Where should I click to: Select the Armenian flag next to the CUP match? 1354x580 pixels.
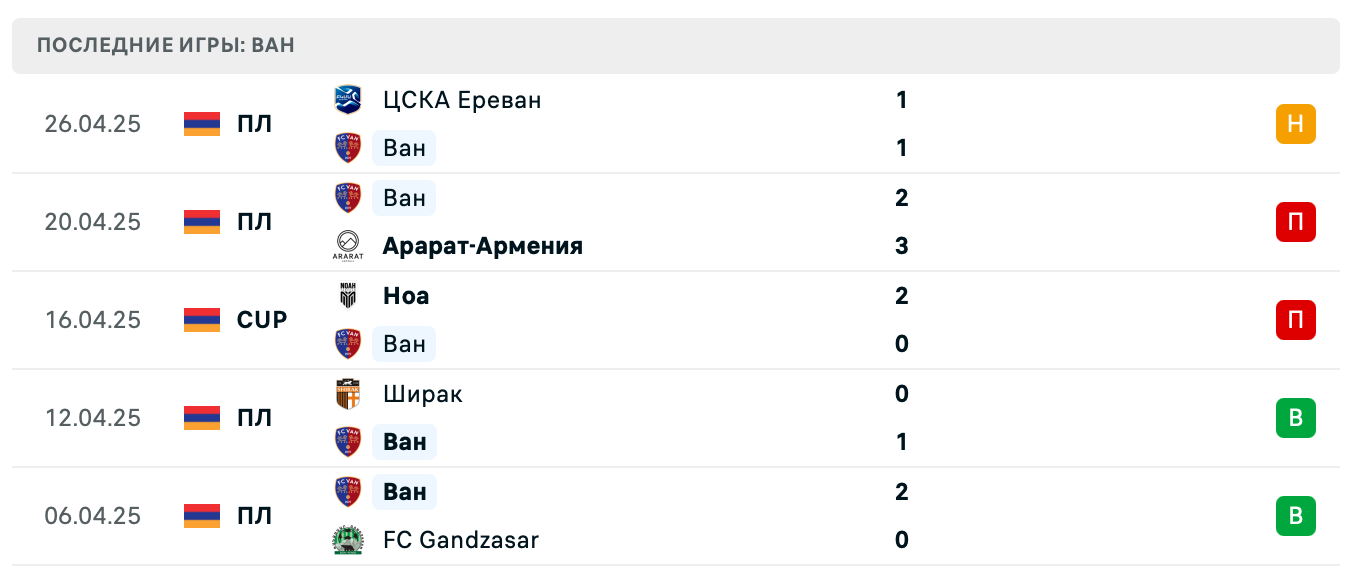tap(200, 320)
